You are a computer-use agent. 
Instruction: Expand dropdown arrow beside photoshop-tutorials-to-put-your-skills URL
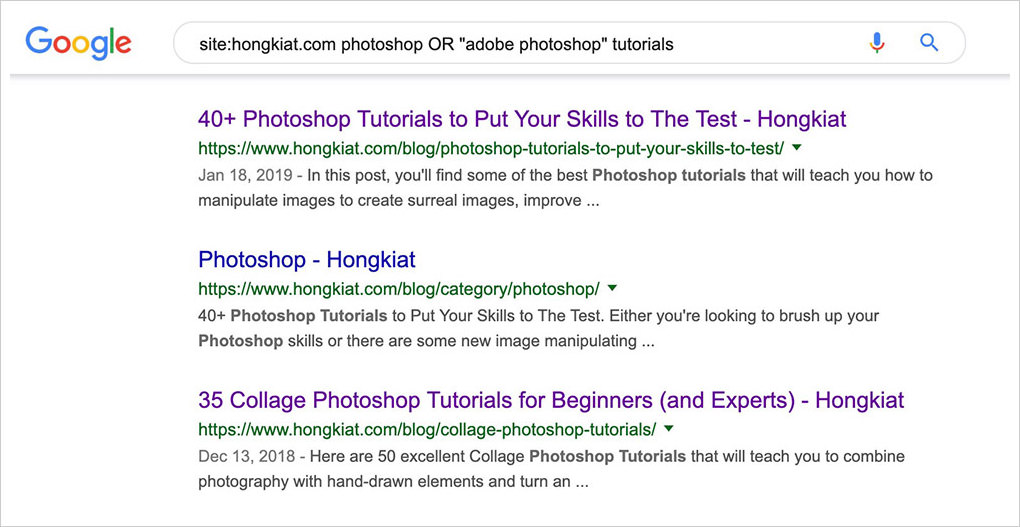click(797, 148)
